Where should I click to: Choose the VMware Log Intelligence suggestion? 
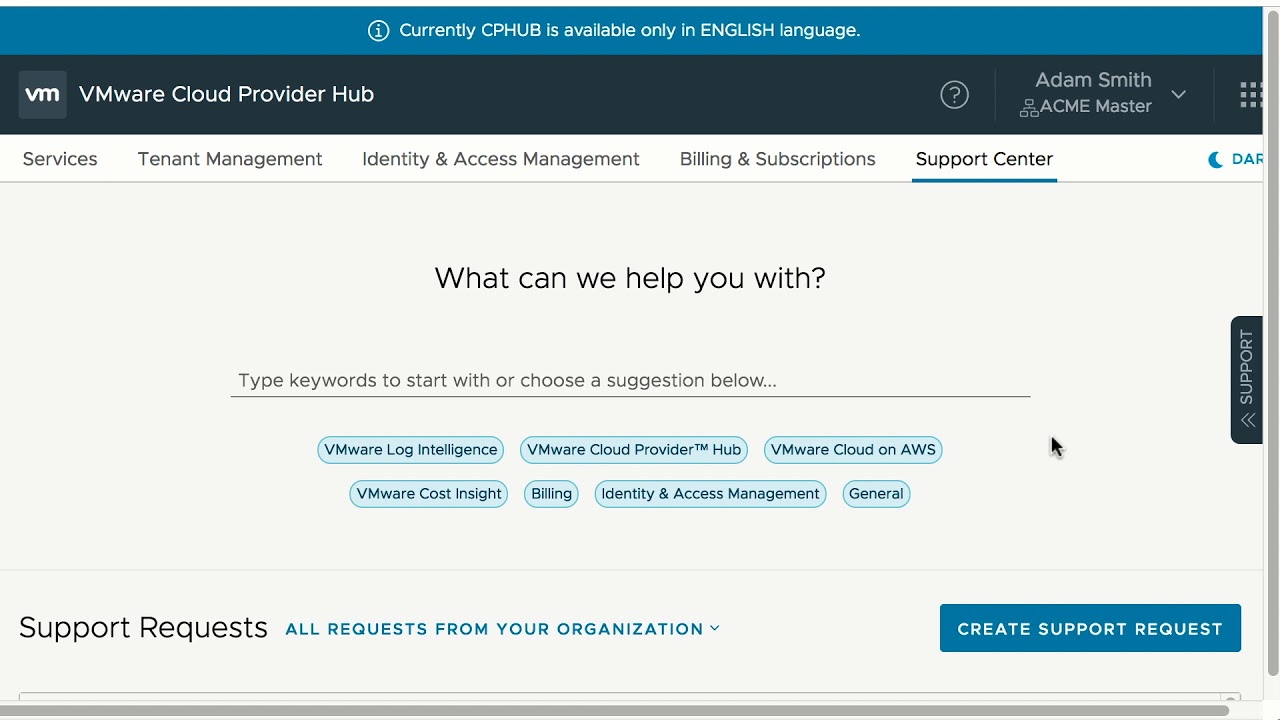point(411,450)
